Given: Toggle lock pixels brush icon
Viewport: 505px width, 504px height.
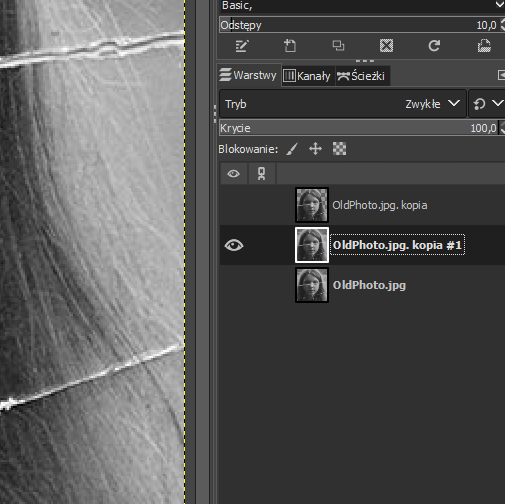Looking at the screenshot, I should (292, 149).
